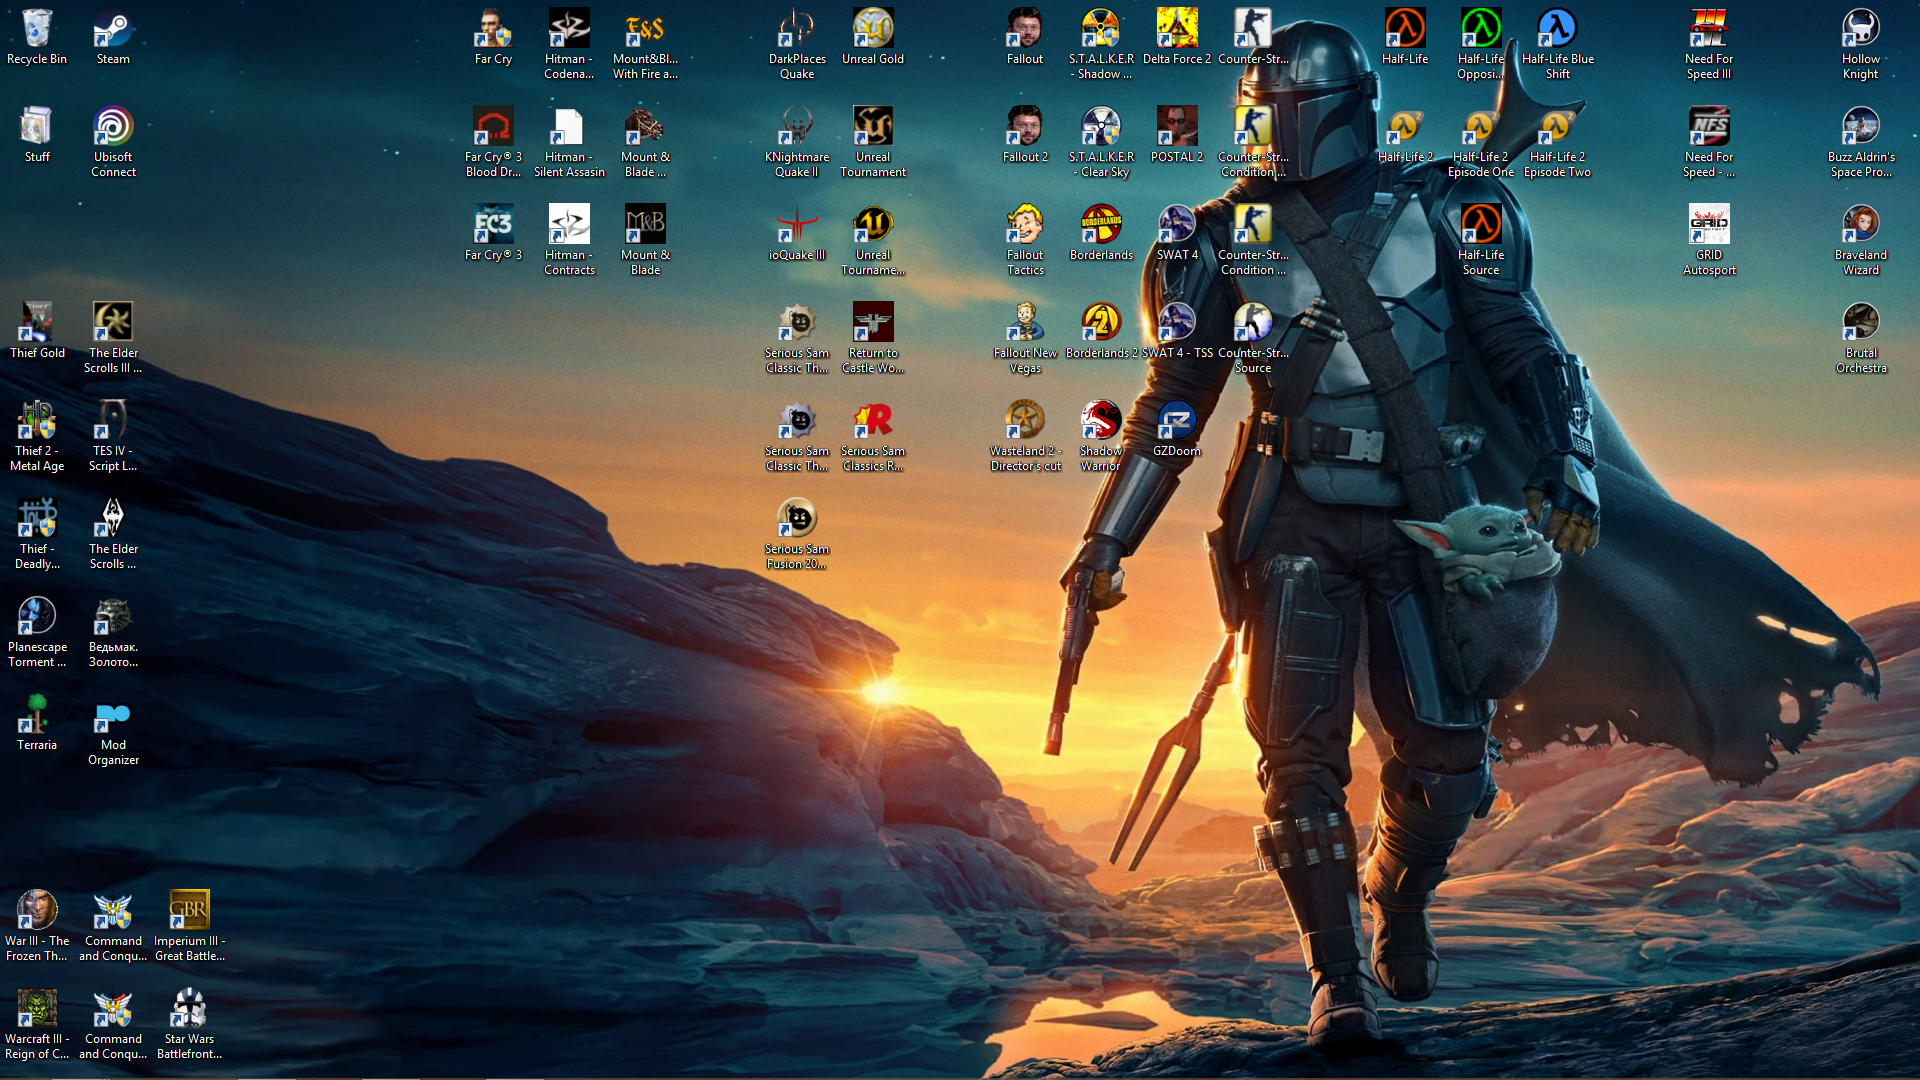This screenshot has height=1080, width=1920.
Task: Select the Ubisoft Connect shortcut
Action: click(x=113, y=127)
